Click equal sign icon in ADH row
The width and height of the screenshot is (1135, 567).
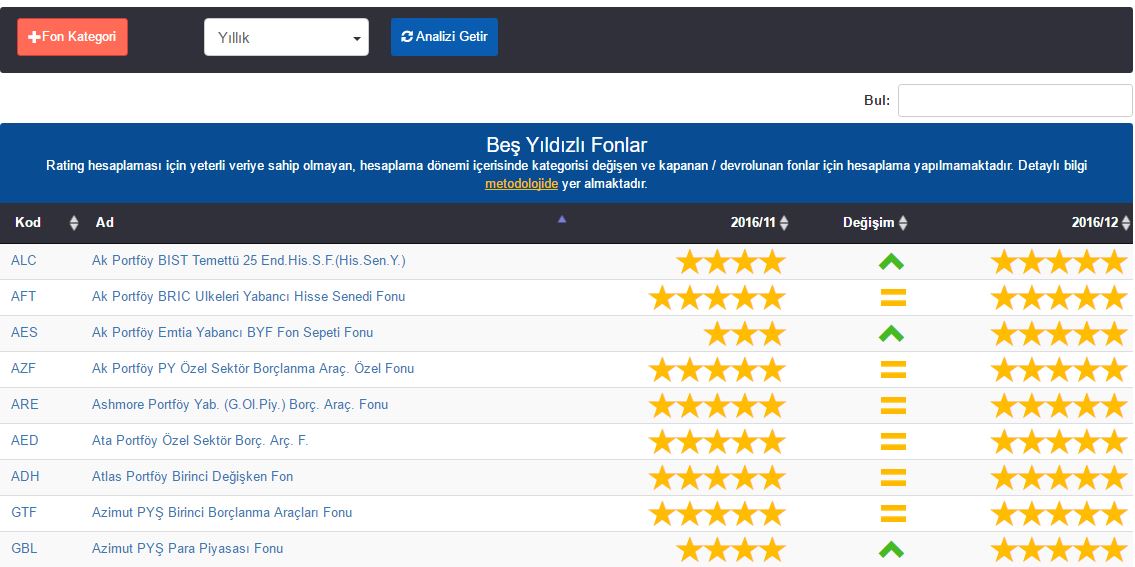pyautogui.click(x=893, y=477)
